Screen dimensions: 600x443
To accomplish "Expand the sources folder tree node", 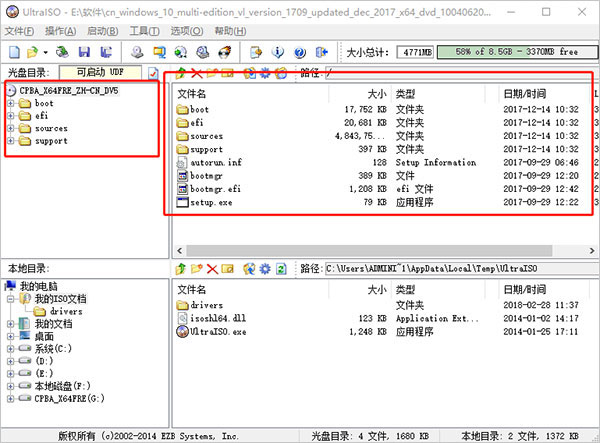I will (x=11, y=128).
